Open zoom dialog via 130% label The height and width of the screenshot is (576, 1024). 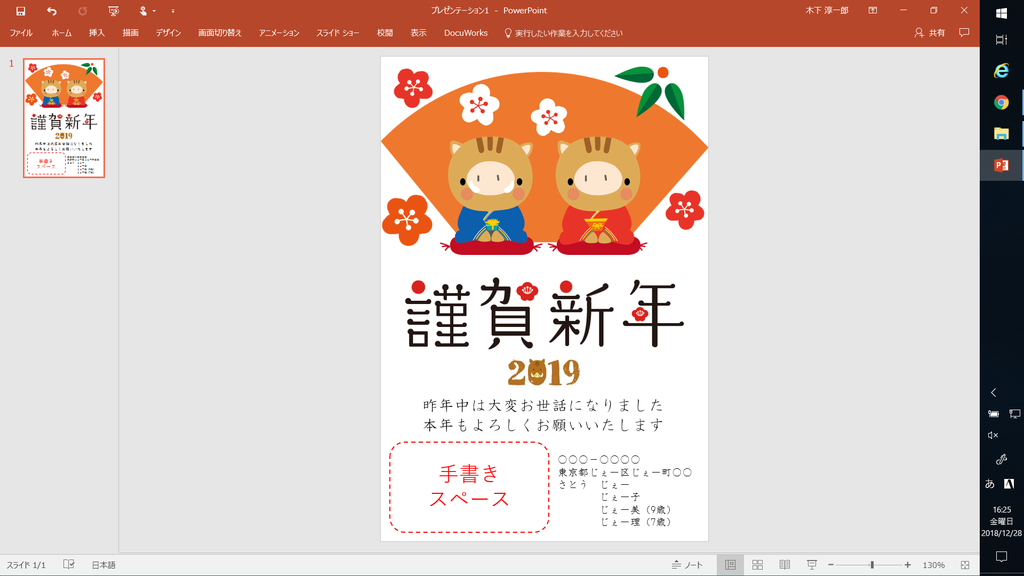coord(933,565)
